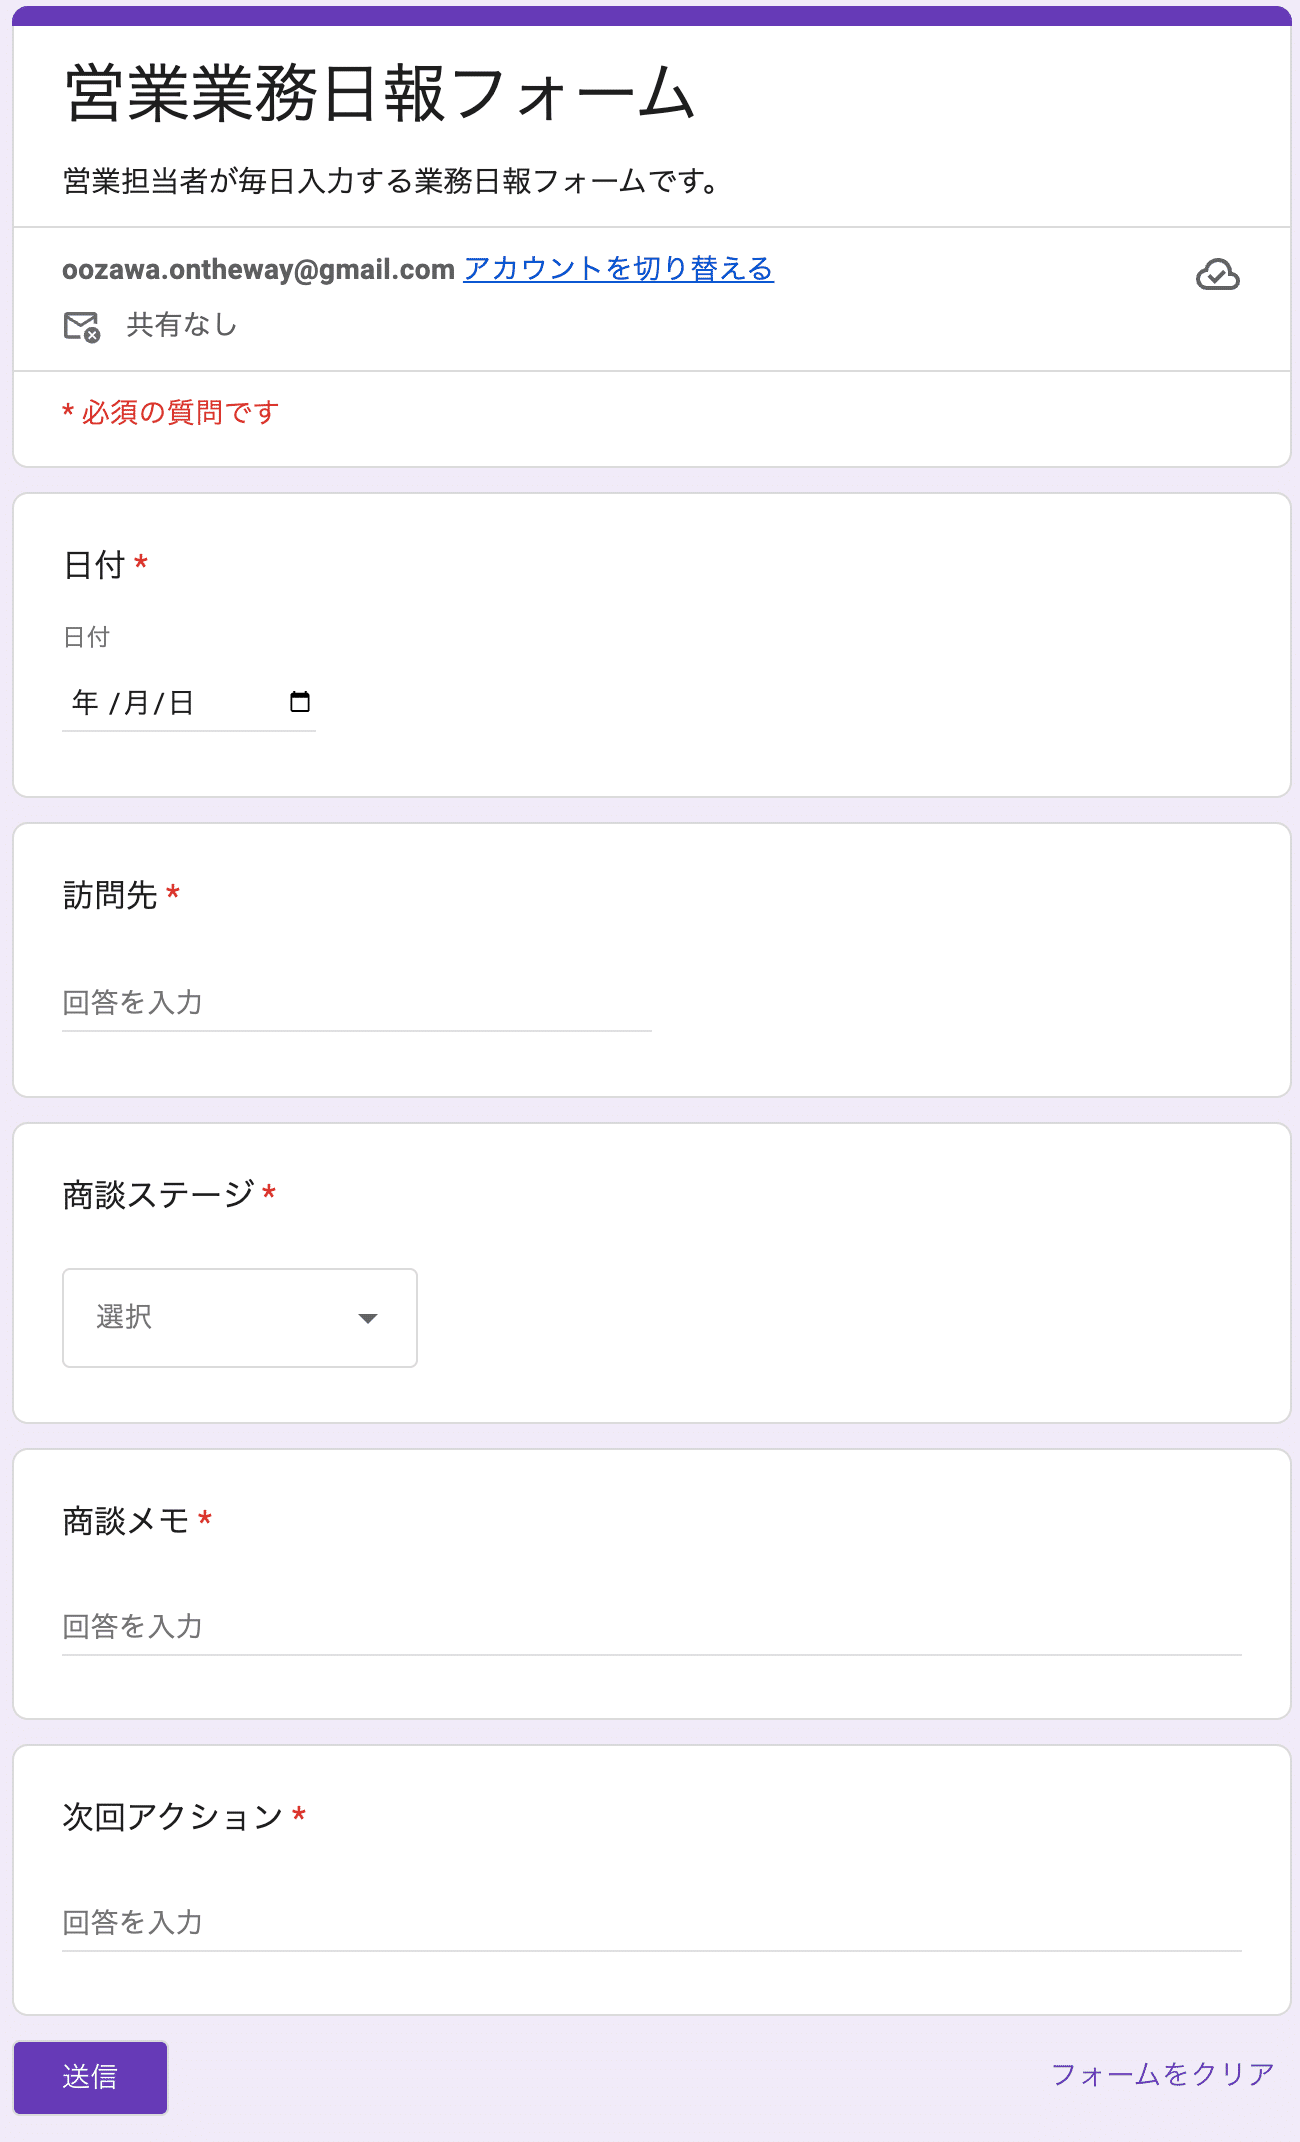This screenshot has height=2142, width=1300.
Task: Focus the 訪問先 answer field
Action: pos(356,1003)
